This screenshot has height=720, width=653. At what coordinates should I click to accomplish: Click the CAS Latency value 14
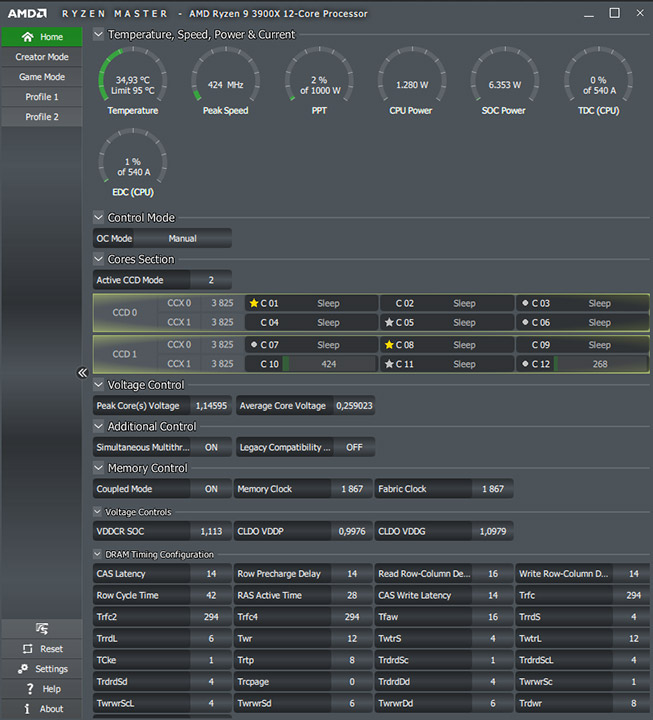[x=211, y=574]
